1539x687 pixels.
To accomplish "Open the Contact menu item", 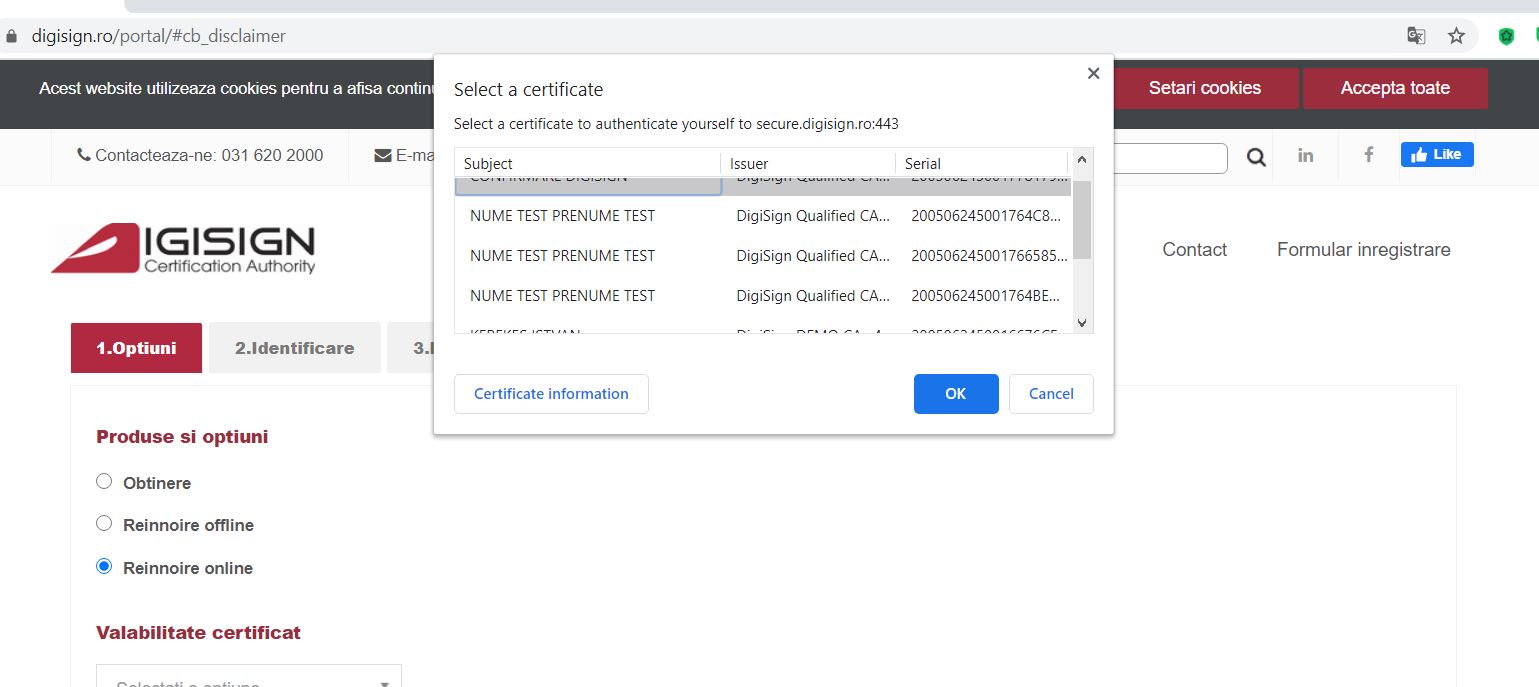I will [1194, 250].
